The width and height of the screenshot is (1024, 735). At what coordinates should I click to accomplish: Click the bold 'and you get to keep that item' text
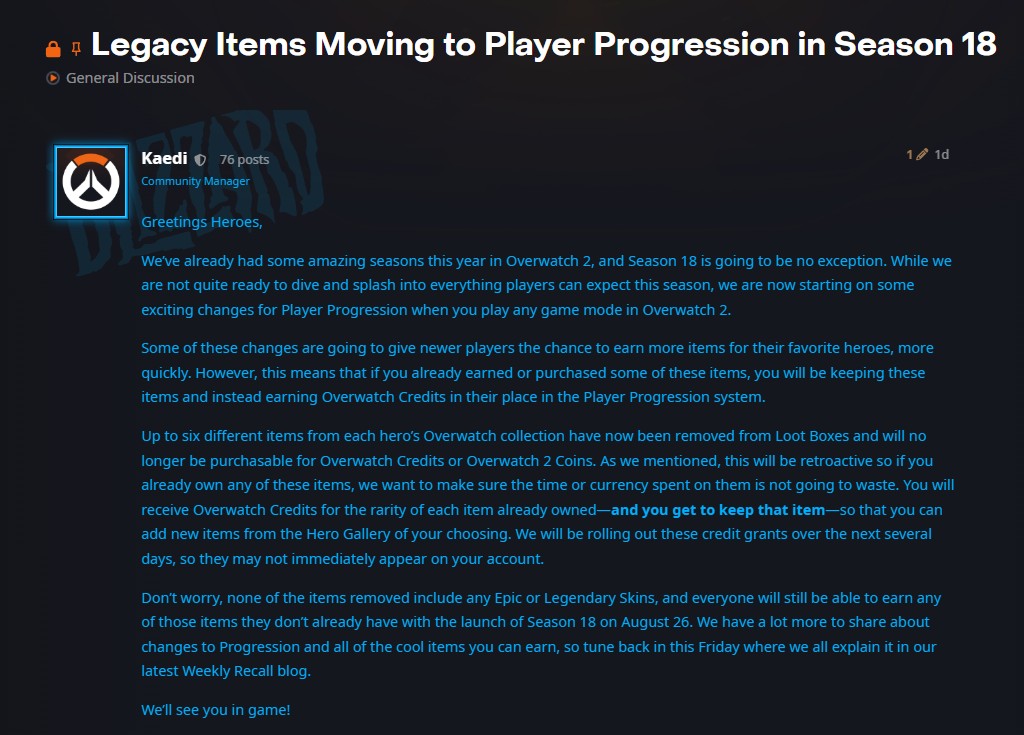(x=718, y=510)
